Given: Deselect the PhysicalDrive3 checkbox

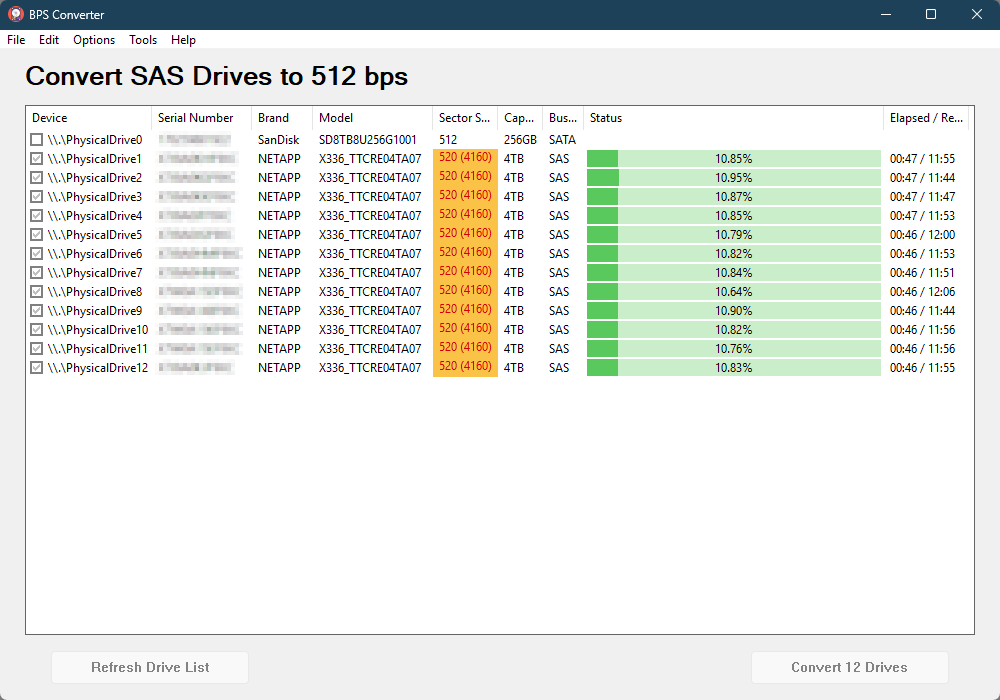Looking at the screenshot, I should click(x=36, y=196).
